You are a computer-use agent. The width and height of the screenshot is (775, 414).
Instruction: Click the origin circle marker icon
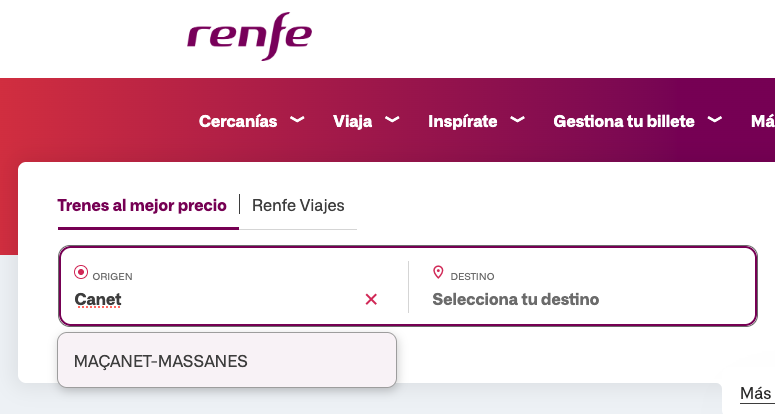[81, 272]
